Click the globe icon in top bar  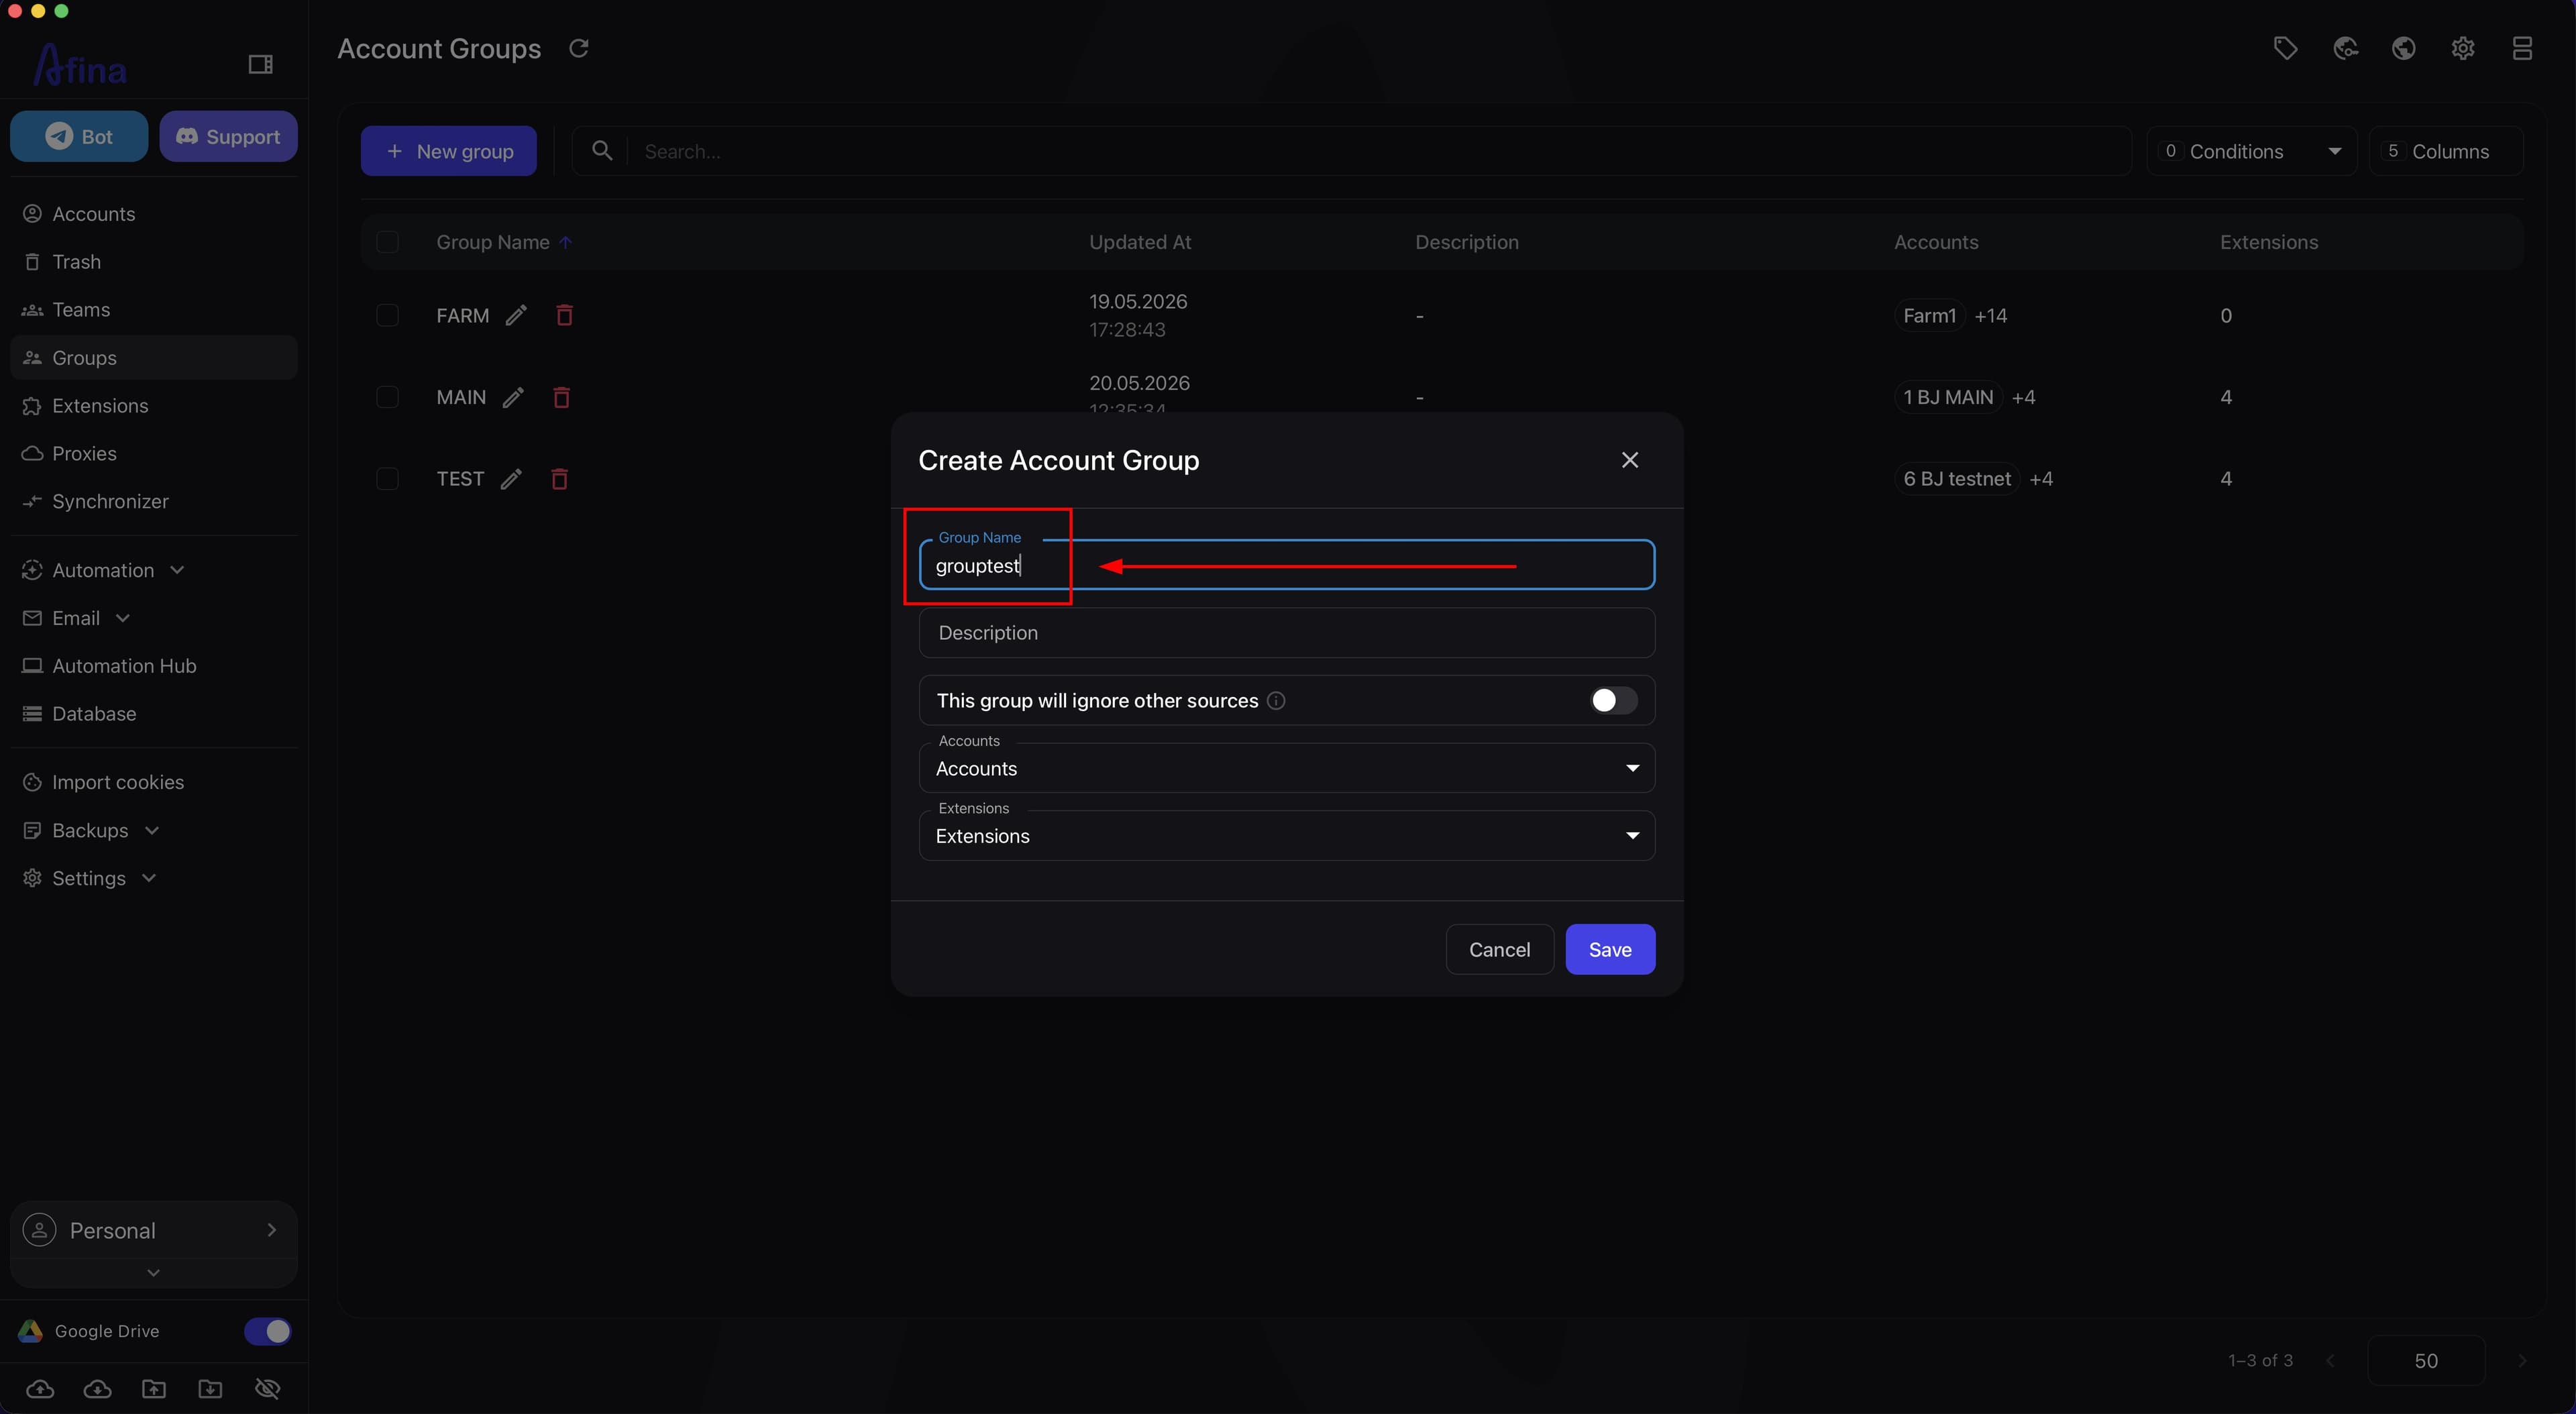pos(2404,48)
